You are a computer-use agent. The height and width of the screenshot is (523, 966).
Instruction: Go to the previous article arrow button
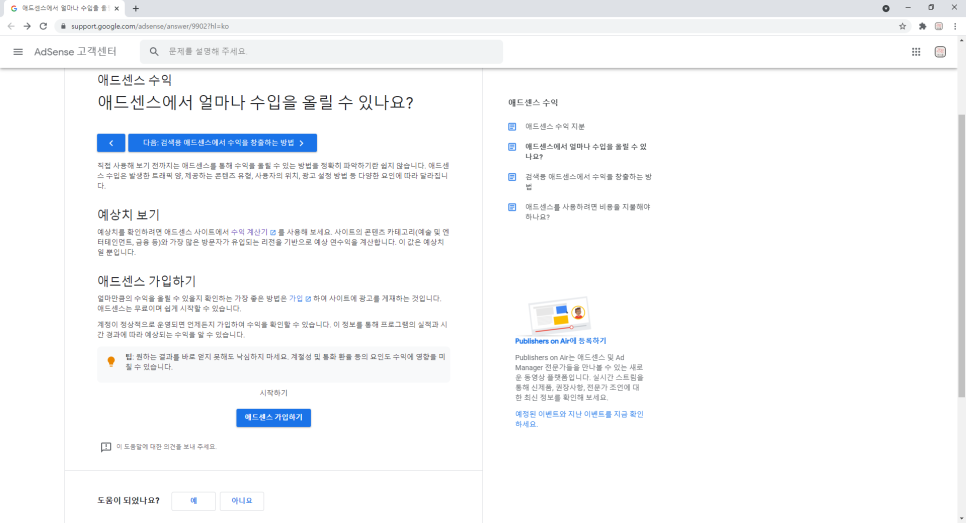pos(111,143)
